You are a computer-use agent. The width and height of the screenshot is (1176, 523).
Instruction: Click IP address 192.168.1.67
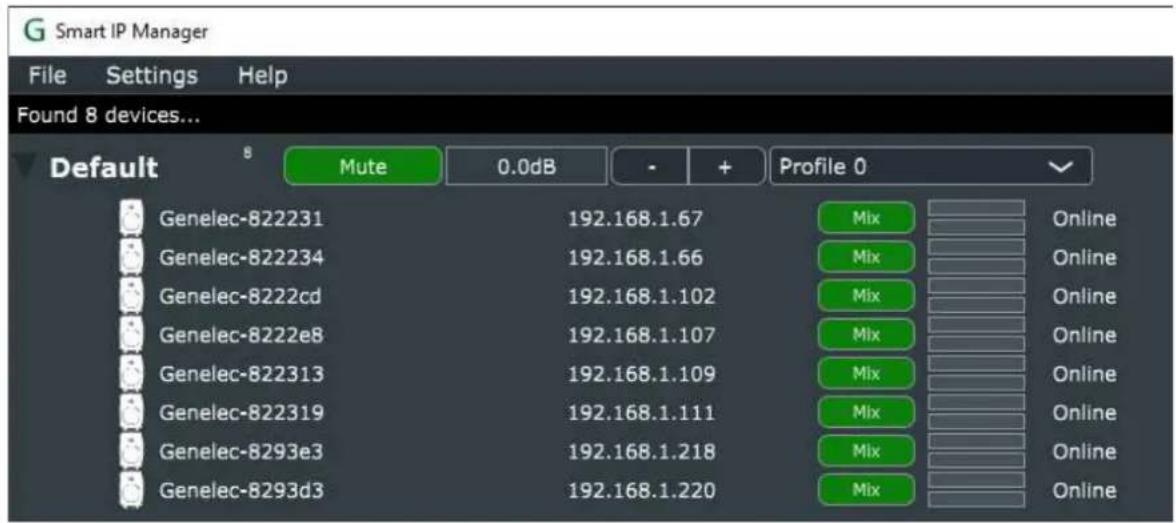coord(635,219)
